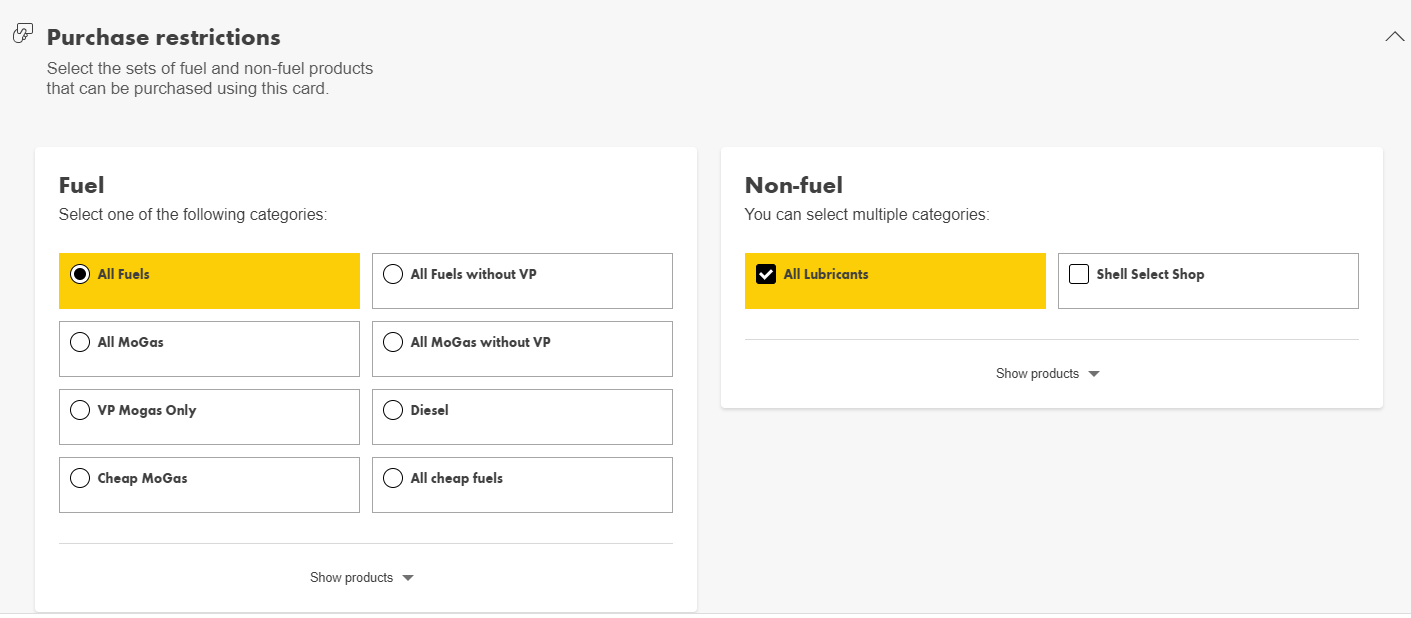Viewport: 1411px width, 618px height.
Task: Select VP Mogas Only fuel category
Action: tap(80, 410)
